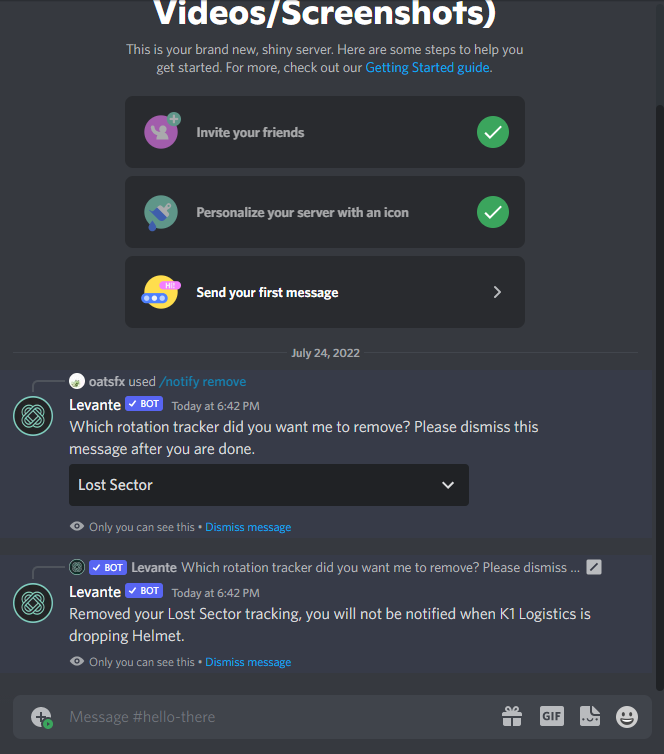This screenshot has height=754, width=664.
Task: Click the dropdown arrow next to Lost Sector
Action: (448, 485)
